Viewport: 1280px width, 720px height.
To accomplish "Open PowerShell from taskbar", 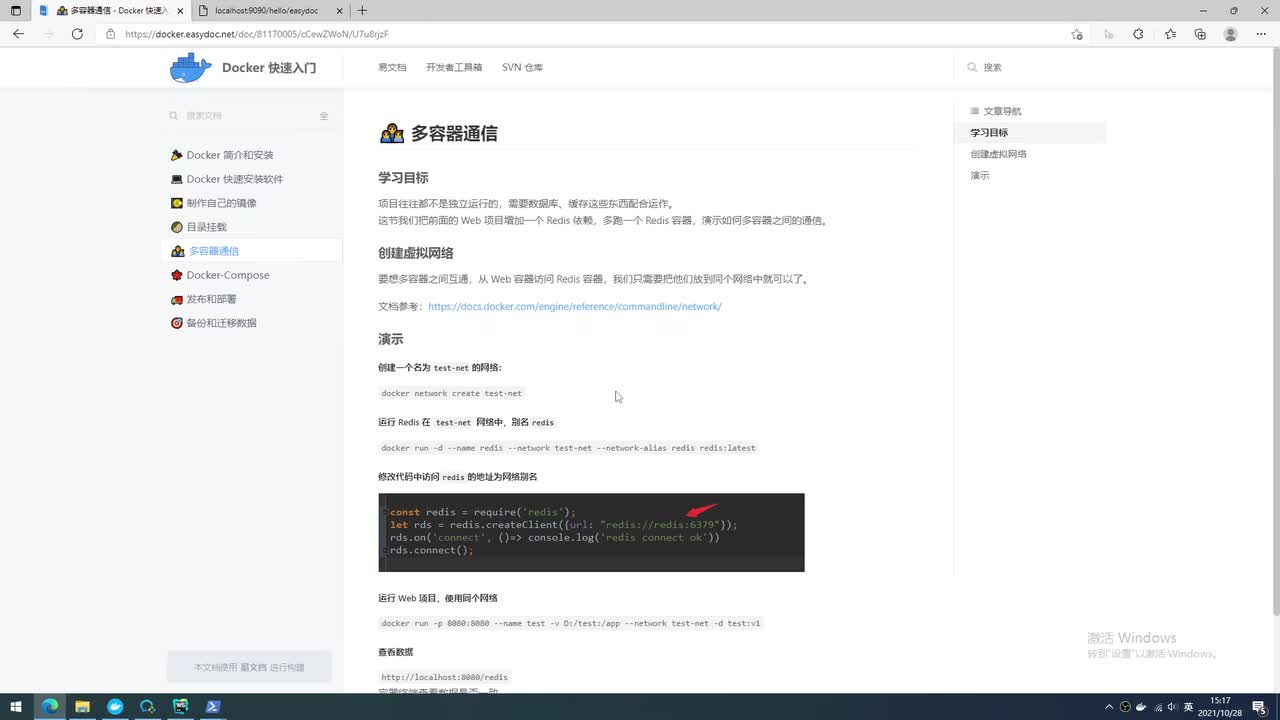I will [213, 706].
